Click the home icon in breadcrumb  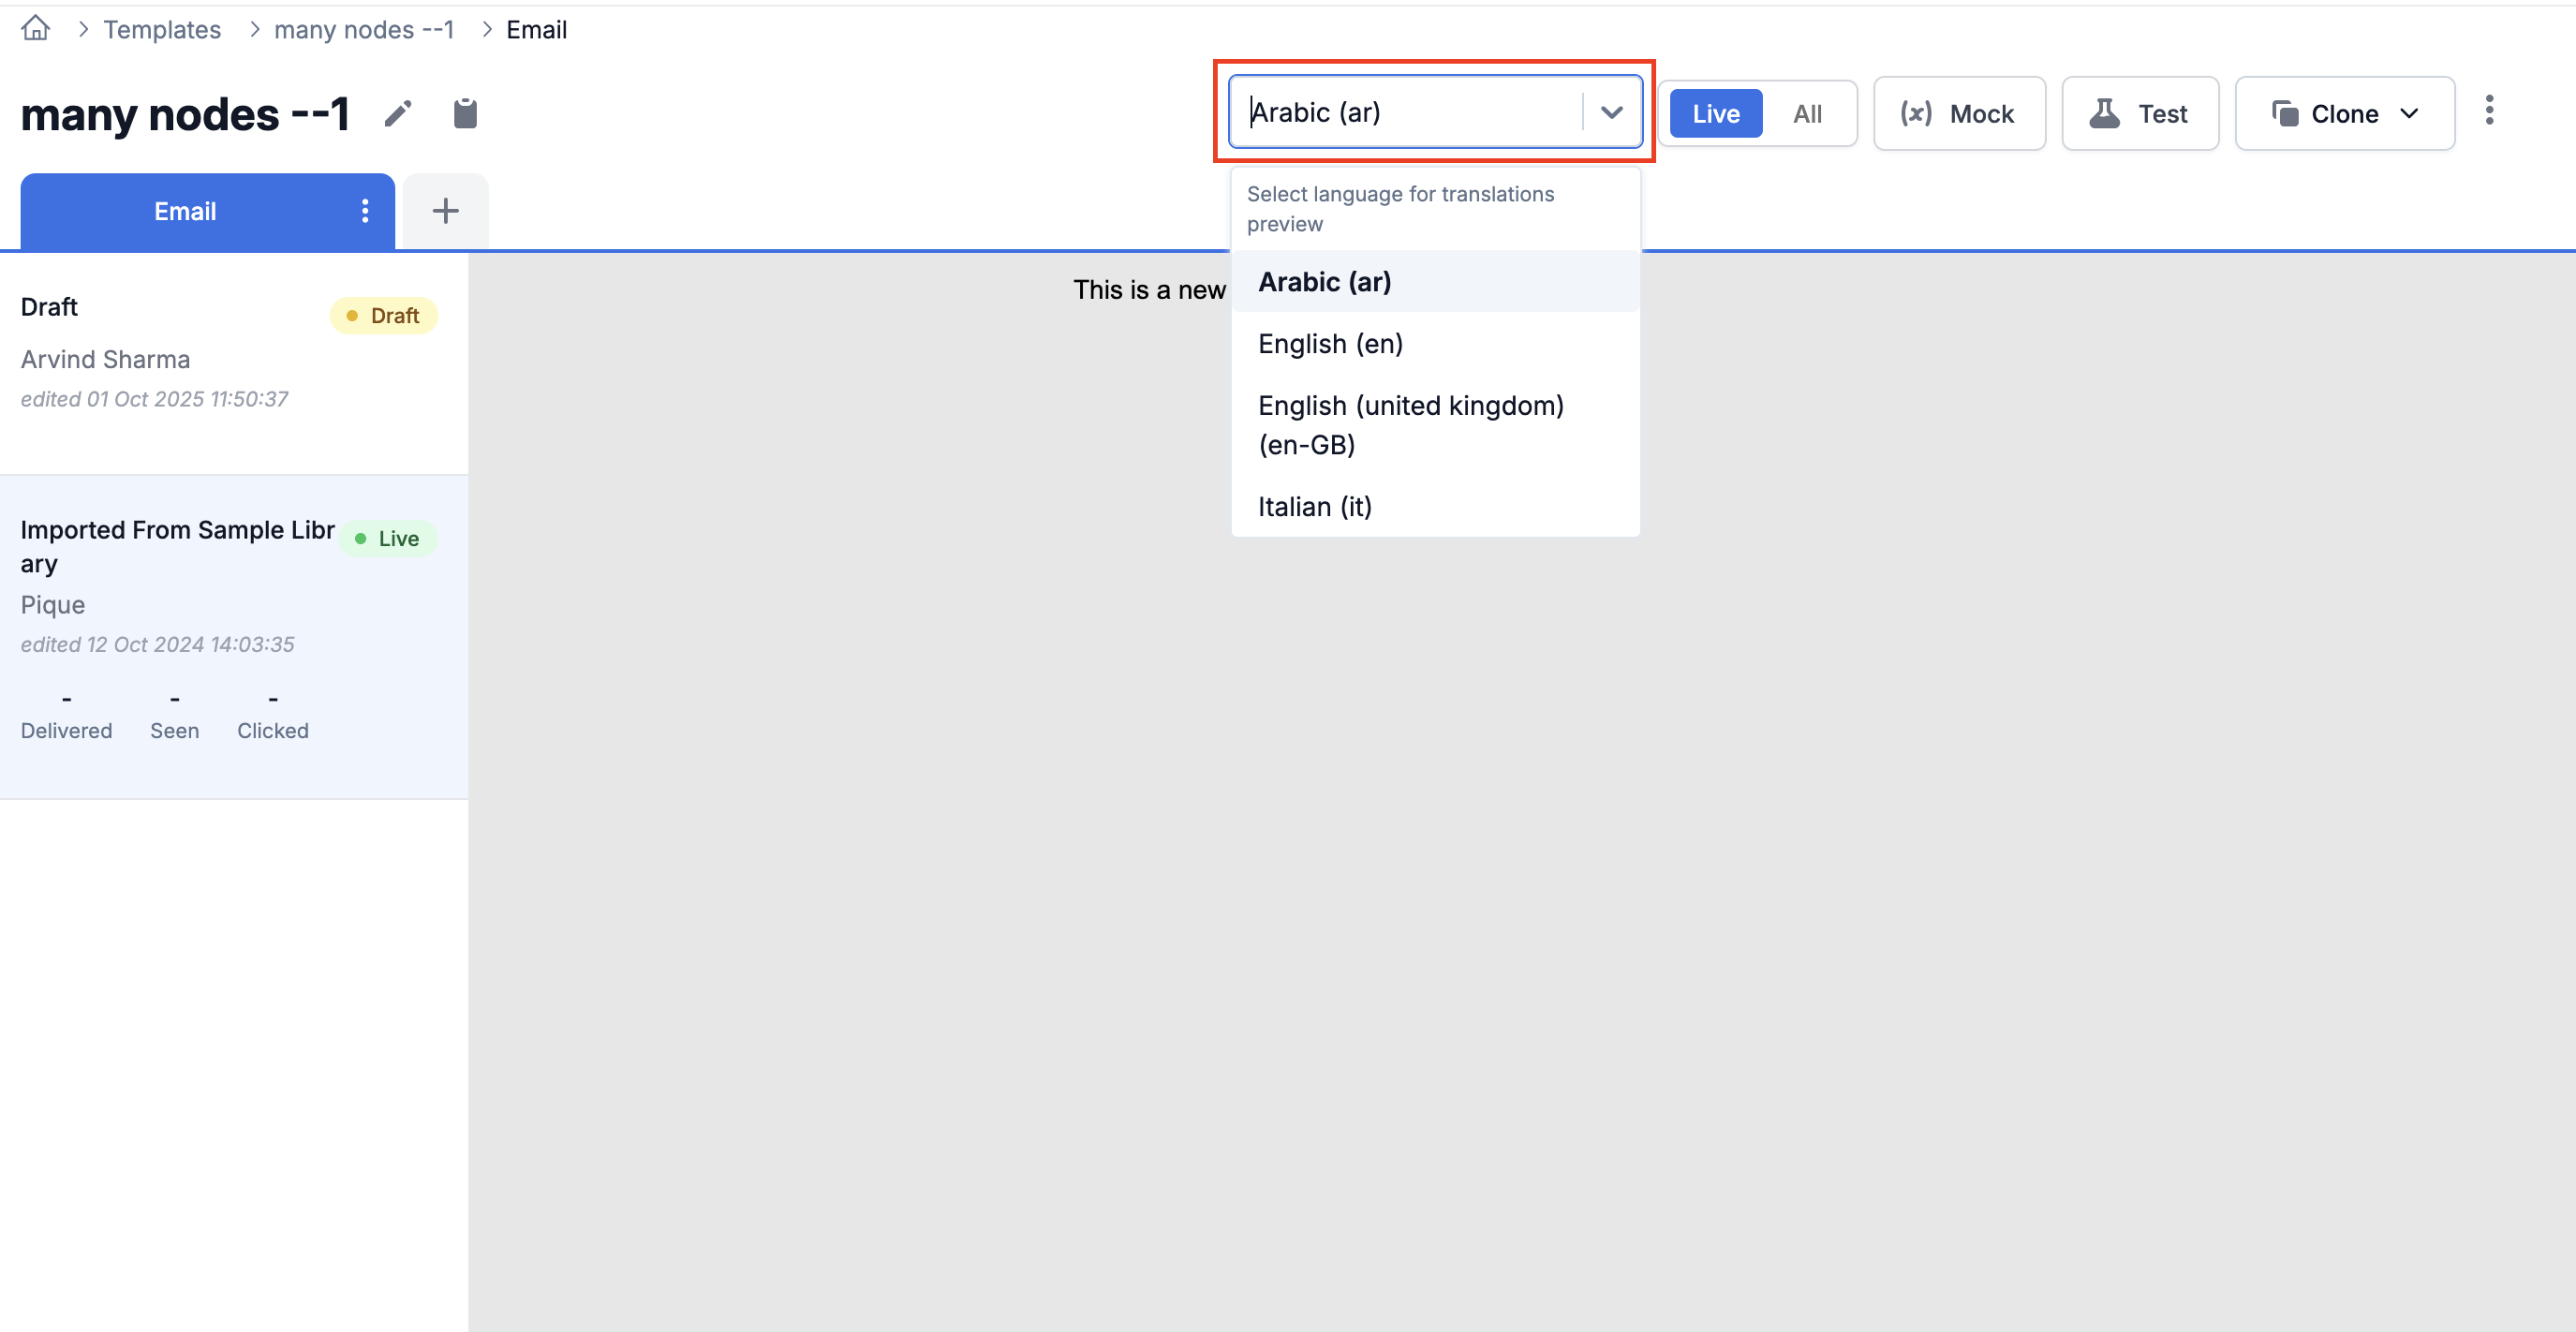coord(34,29)
